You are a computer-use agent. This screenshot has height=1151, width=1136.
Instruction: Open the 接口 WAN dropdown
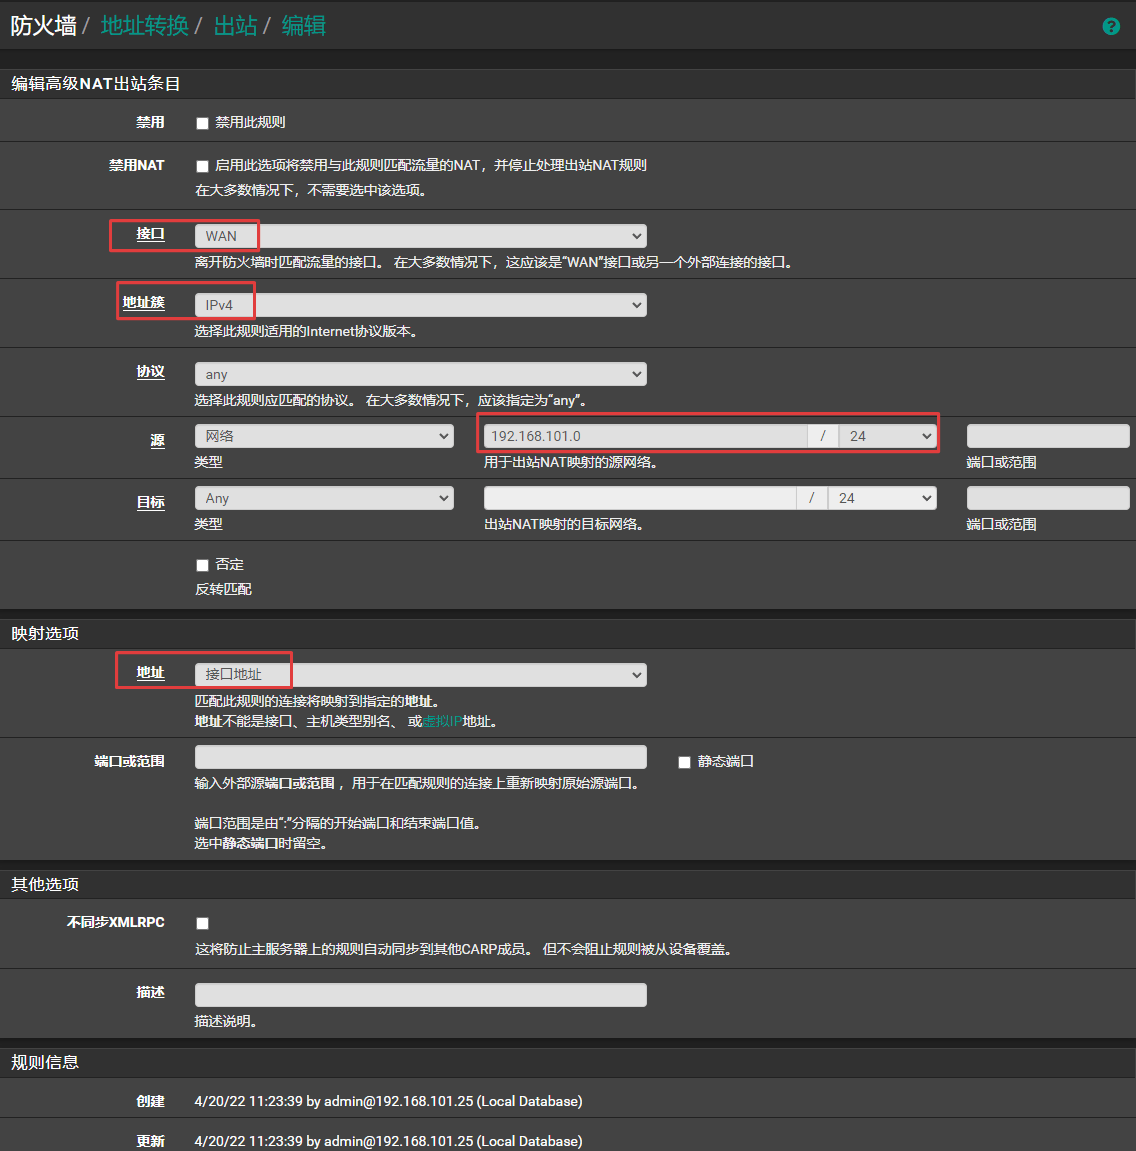coord(420,236)
